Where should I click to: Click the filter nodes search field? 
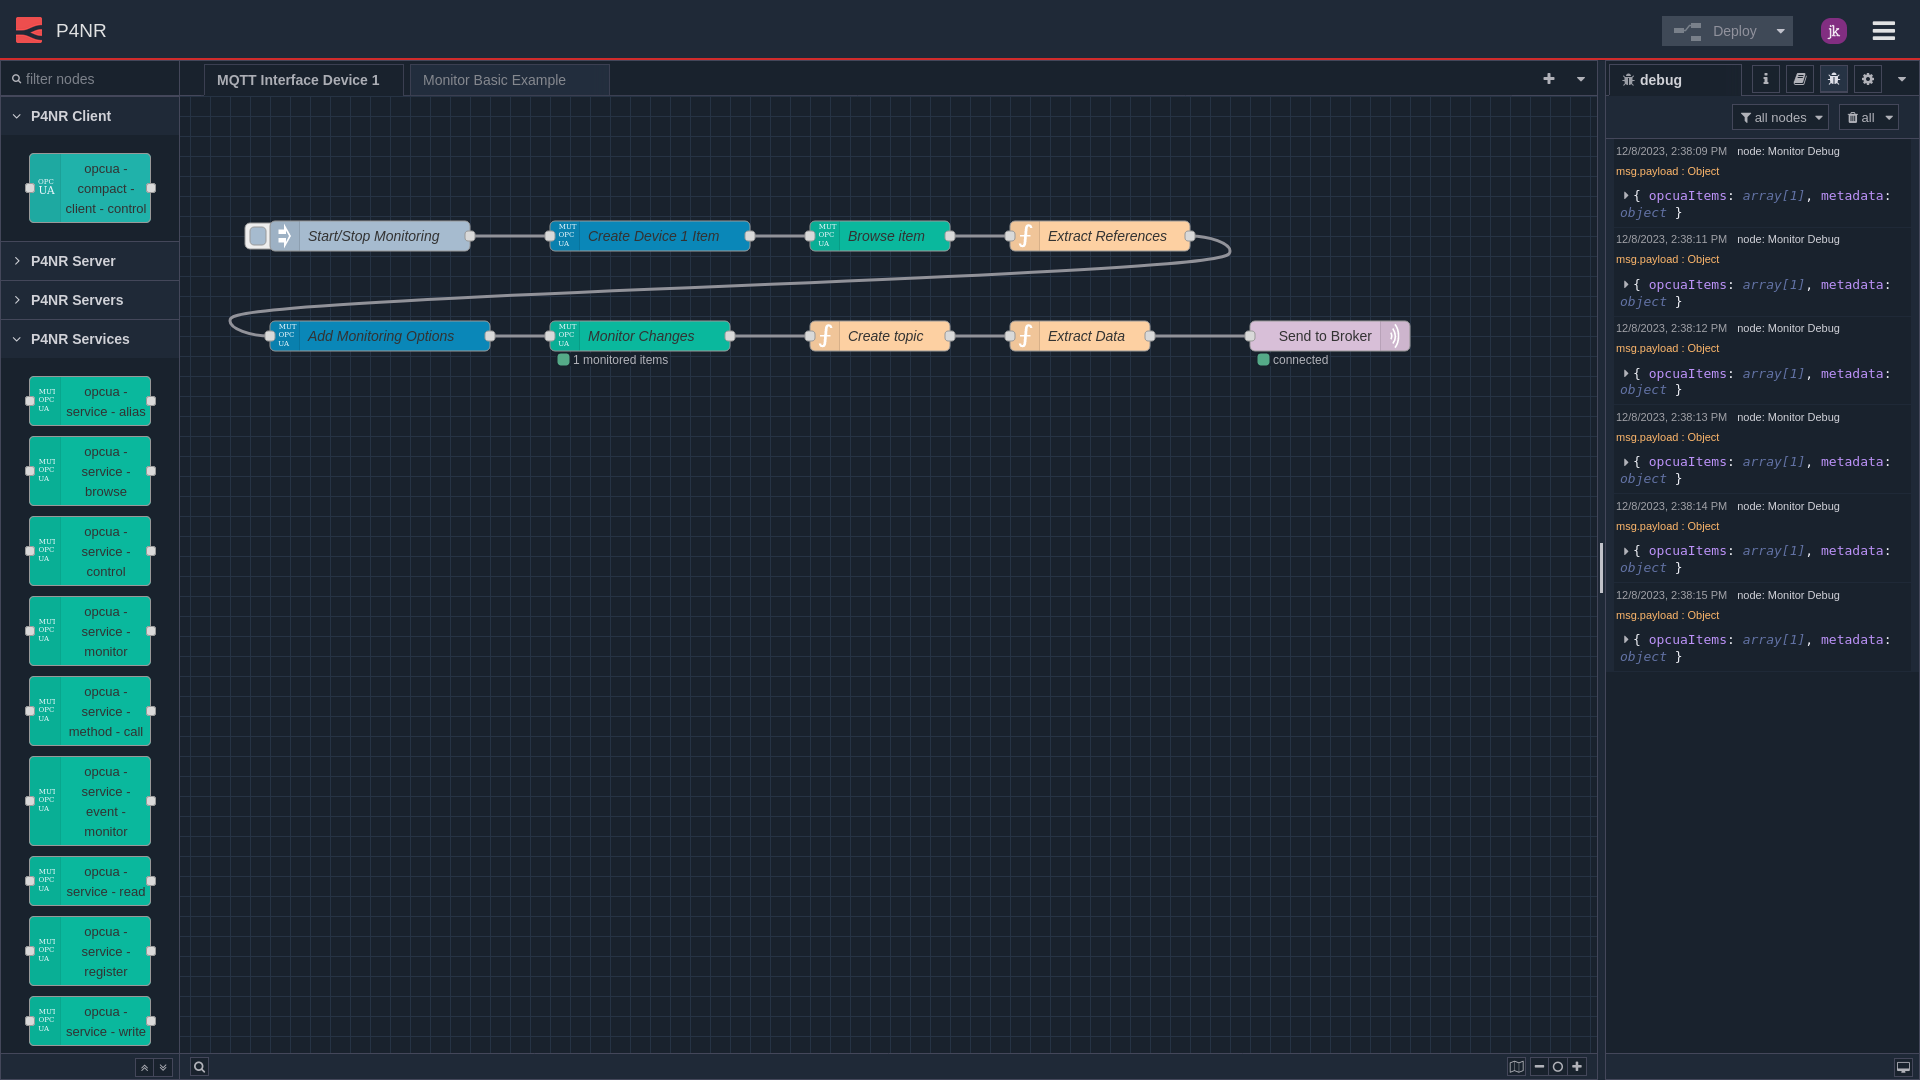(x=90, y=78)
